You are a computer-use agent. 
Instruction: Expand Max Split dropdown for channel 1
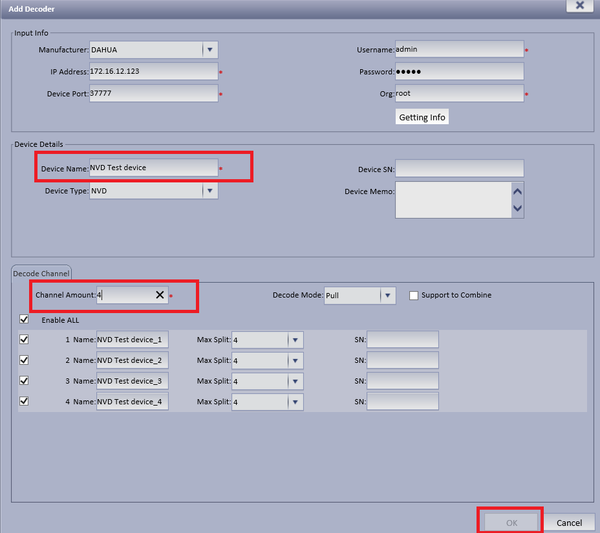point(295,340)
